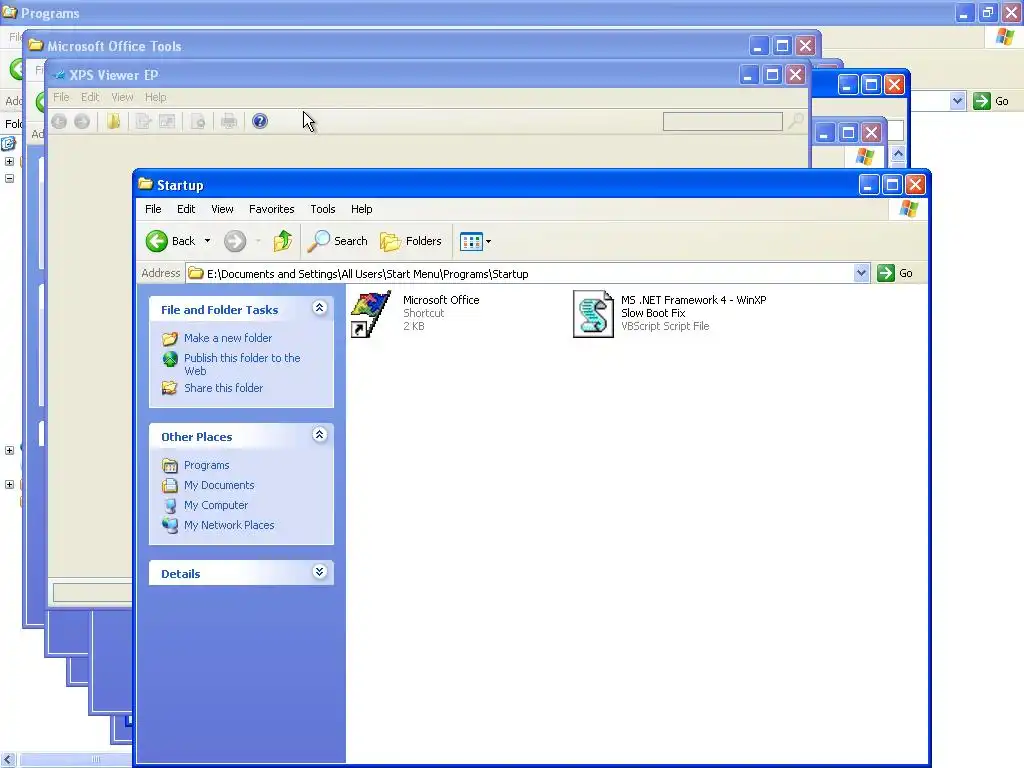The width and height of the screenshot is (1024, 768).
Task: Click the Windows flag logo in Startup window
Action: coord(908,209)
